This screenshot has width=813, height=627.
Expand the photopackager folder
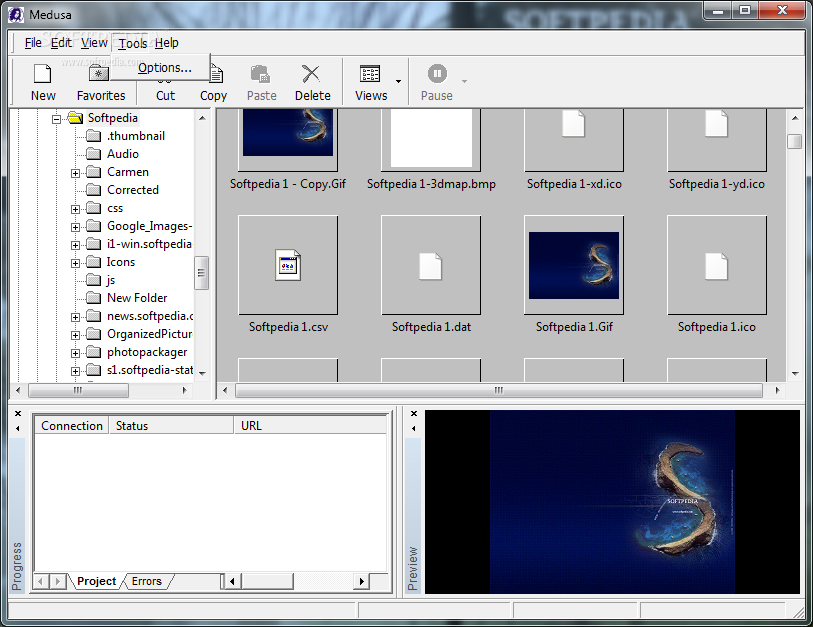pyautogui.click(x=76, y=353)
